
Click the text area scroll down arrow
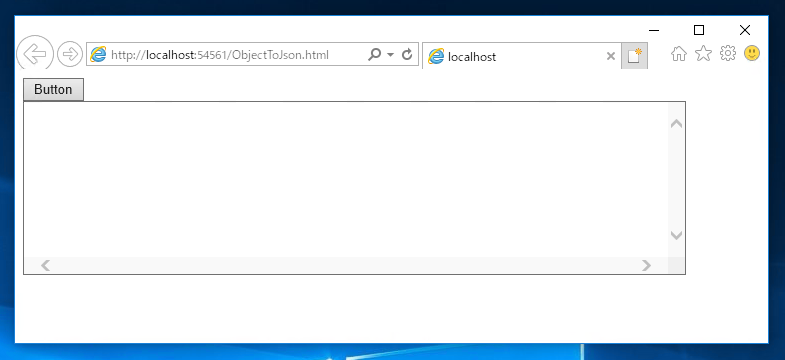click(x=676, y=235)
